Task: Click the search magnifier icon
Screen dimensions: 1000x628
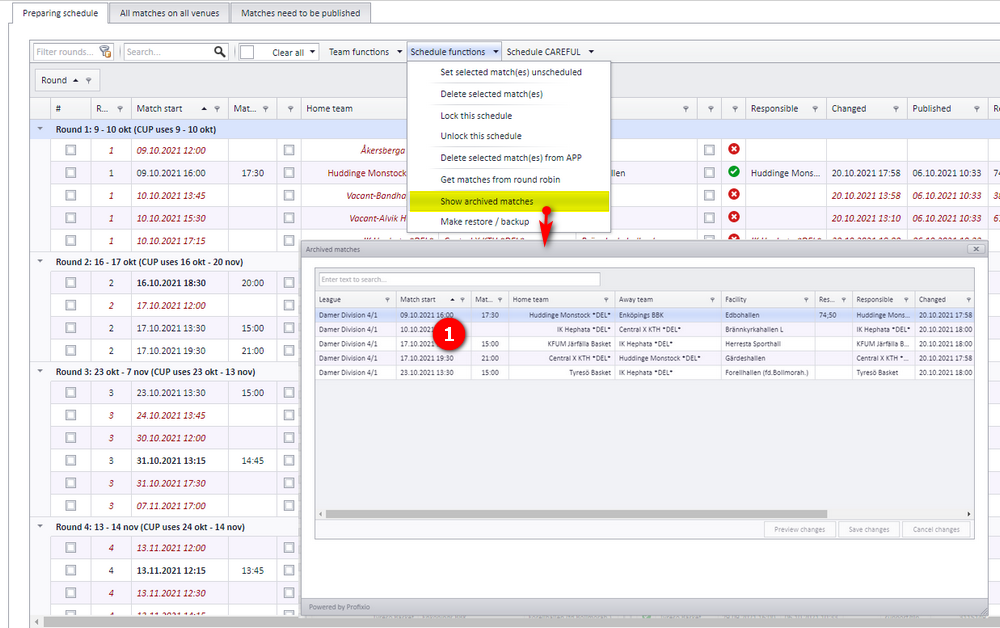Action: (x=219, y=52)
